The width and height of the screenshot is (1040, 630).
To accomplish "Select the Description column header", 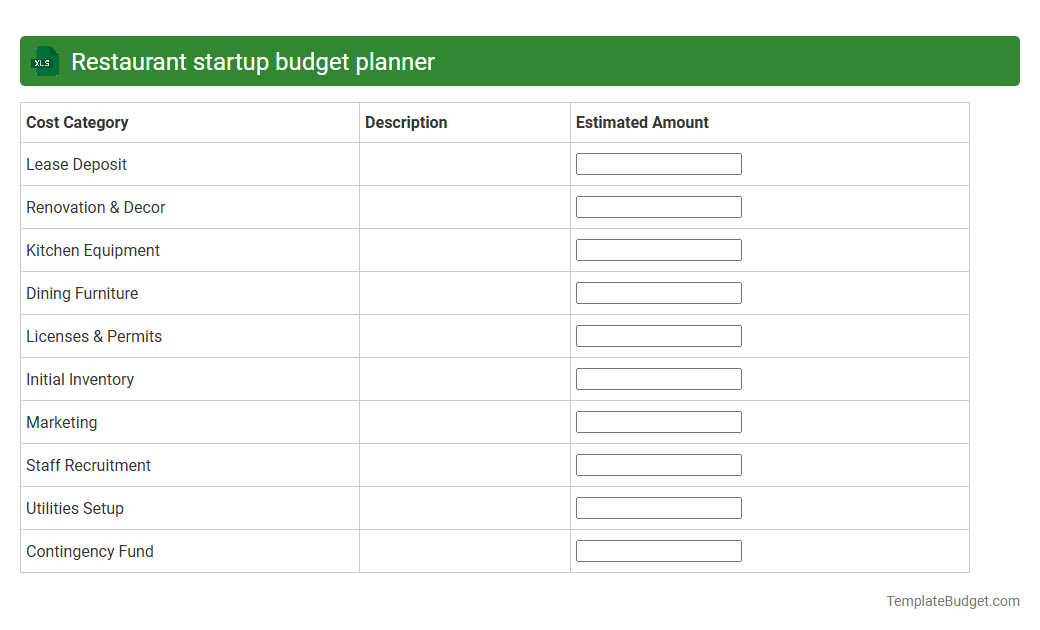I will (x=406, y=122).
